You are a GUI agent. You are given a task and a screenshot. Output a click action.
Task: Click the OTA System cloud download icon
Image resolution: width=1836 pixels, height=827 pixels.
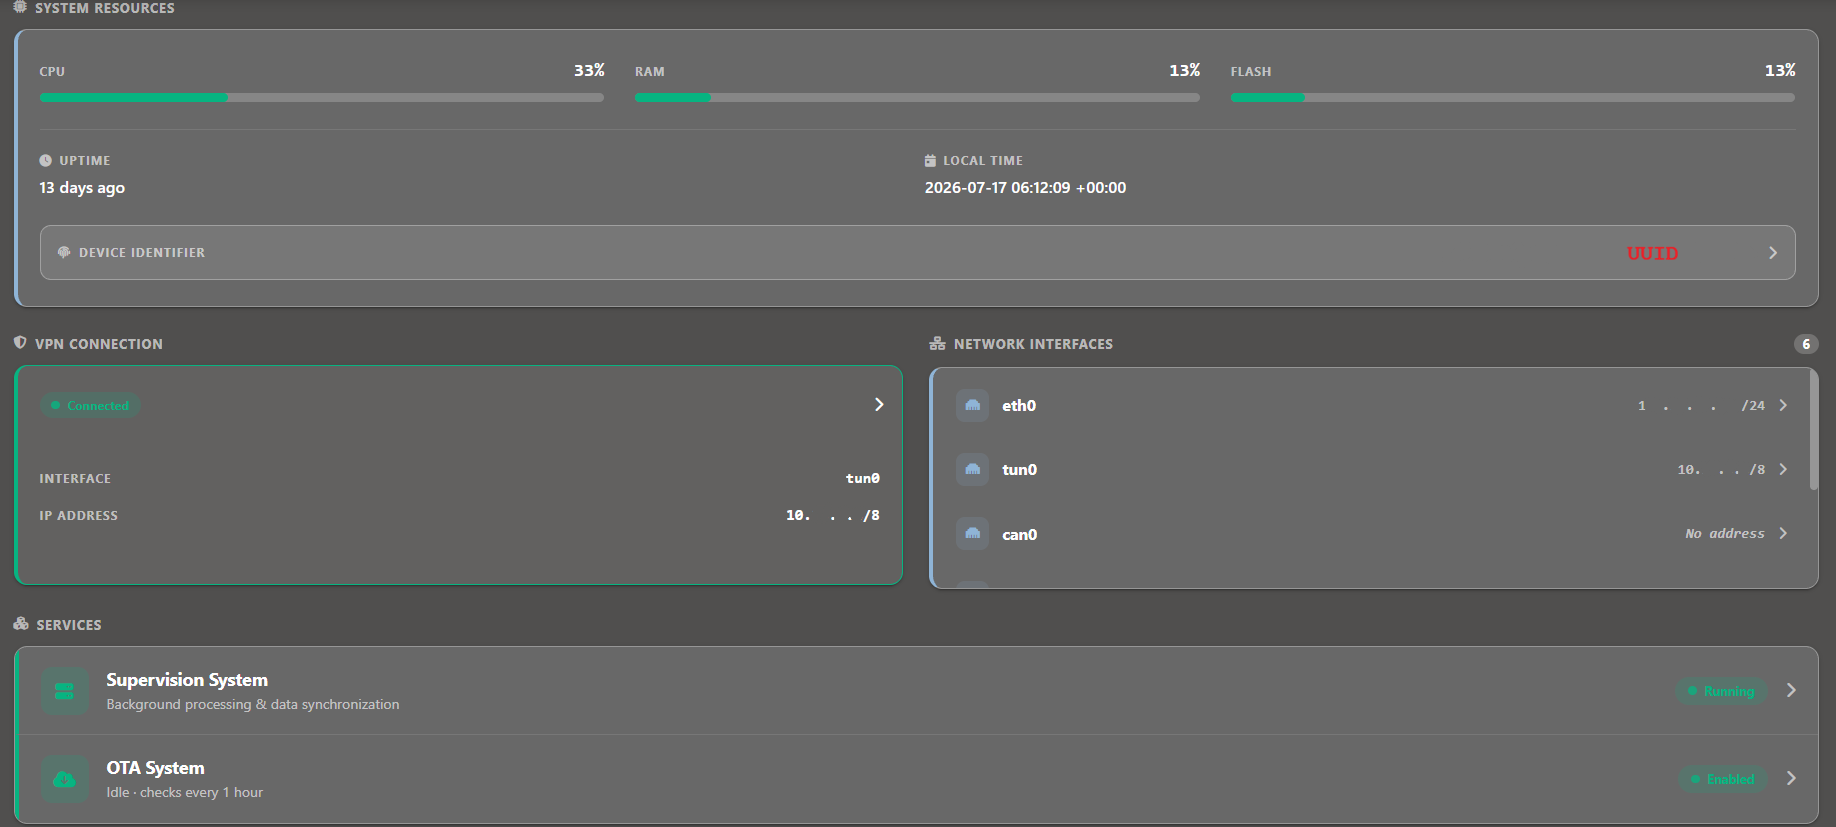64,779
